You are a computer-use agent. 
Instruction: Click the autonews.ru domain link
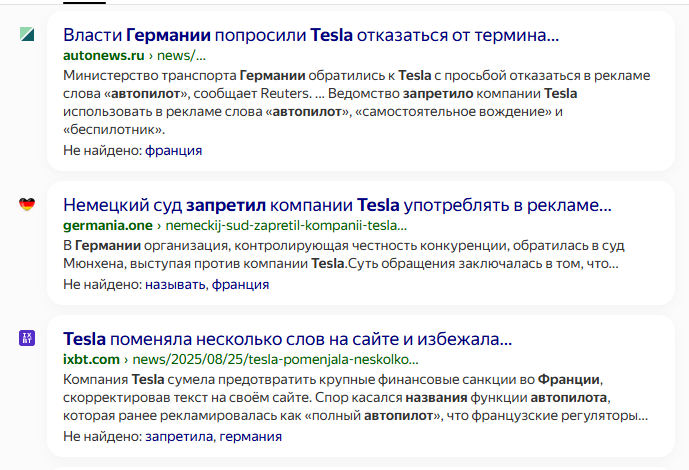[x=103, y=55]
